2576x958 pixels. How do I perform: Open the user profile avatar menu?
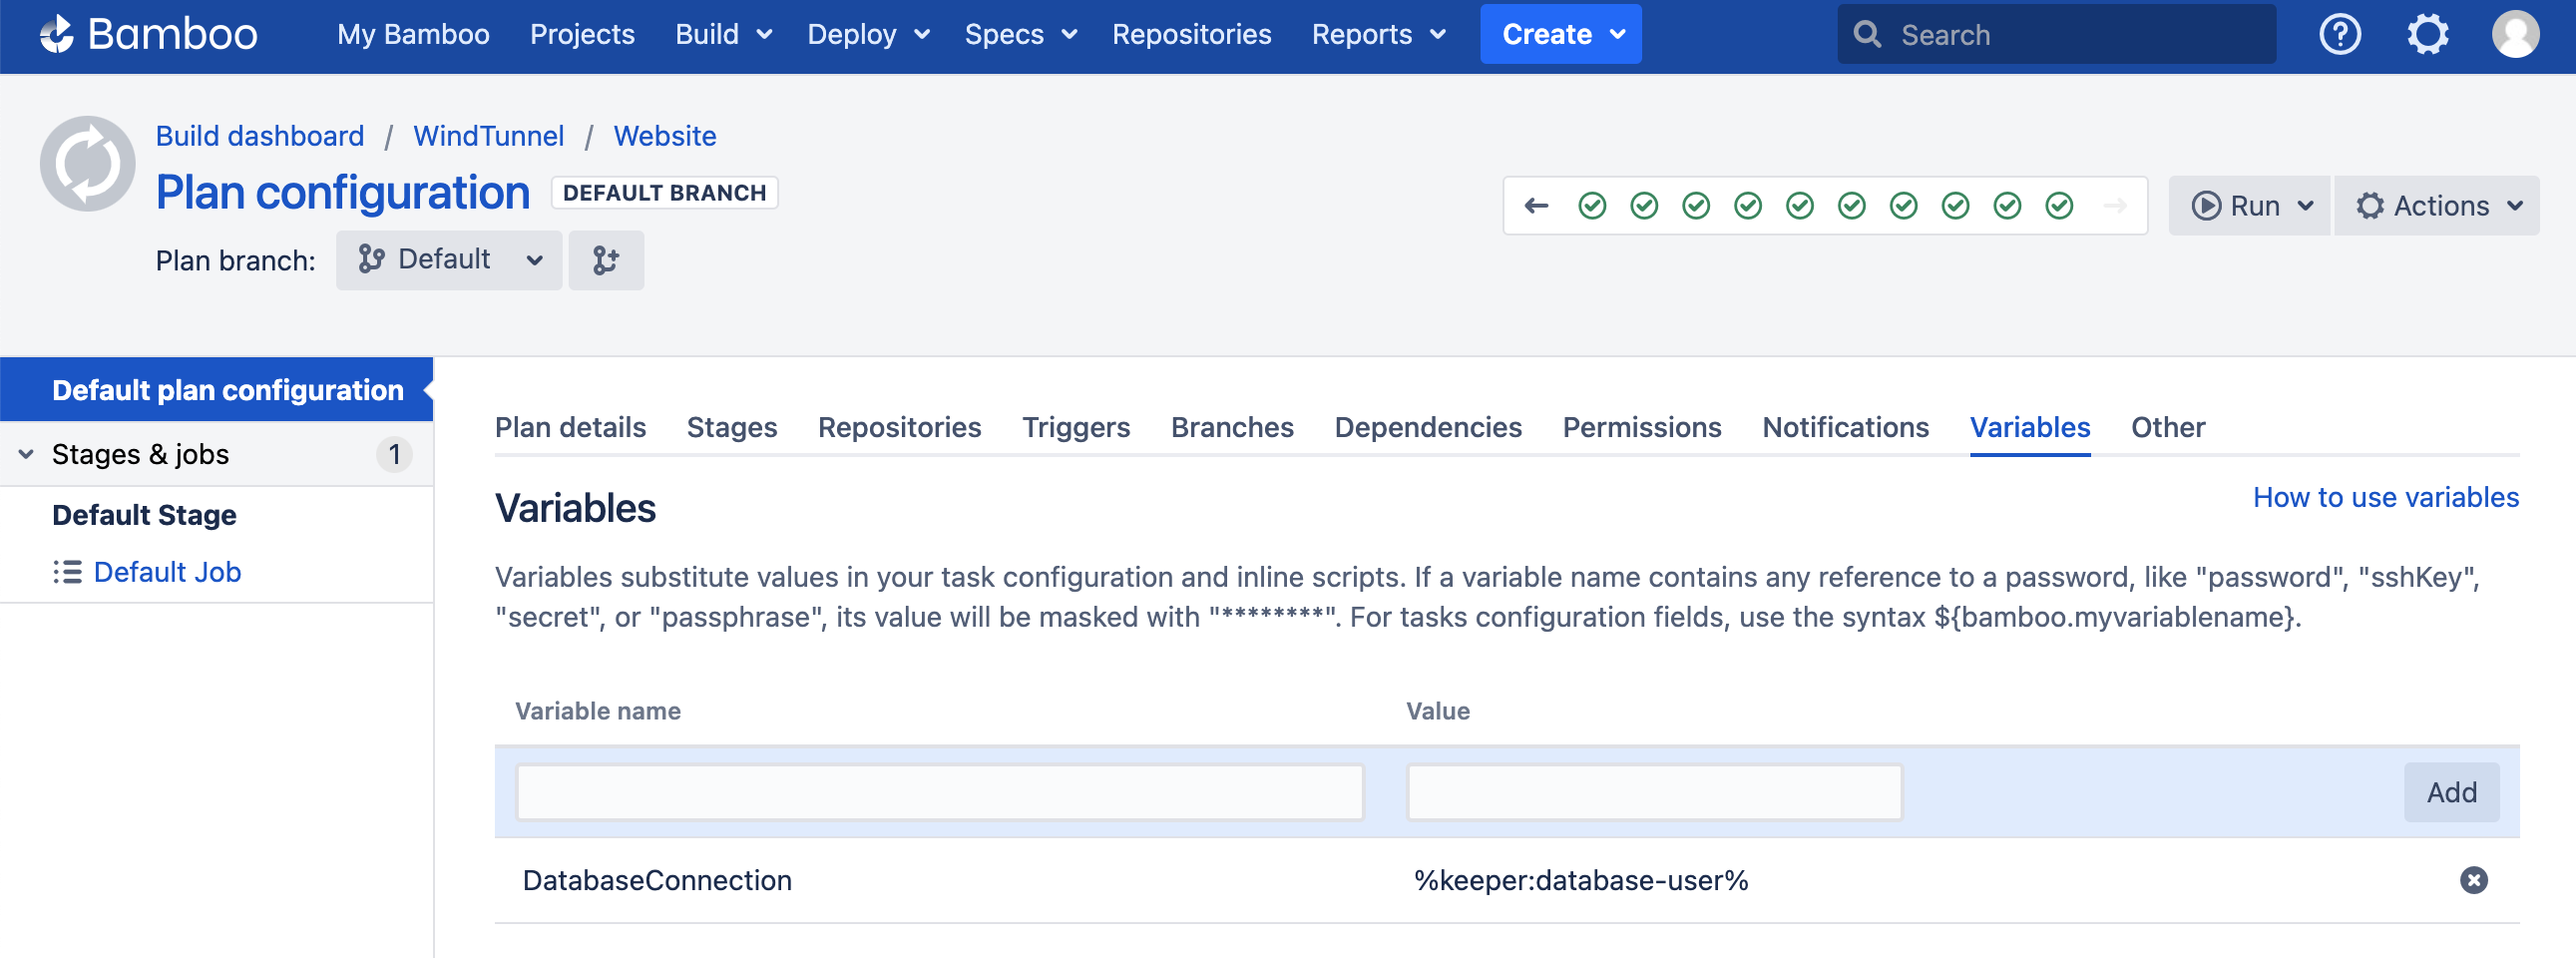tap(2515, 34)
